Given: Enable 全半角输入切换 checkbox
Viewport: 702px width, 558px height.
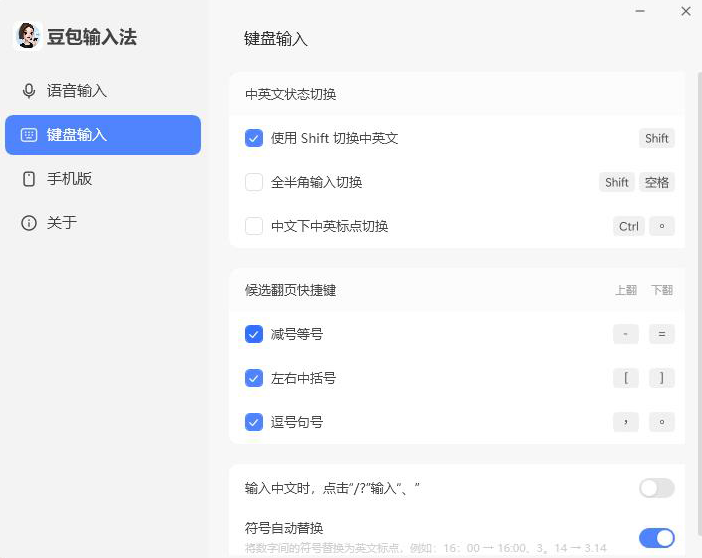Looking at the screenshot, I should click(254, 182).
